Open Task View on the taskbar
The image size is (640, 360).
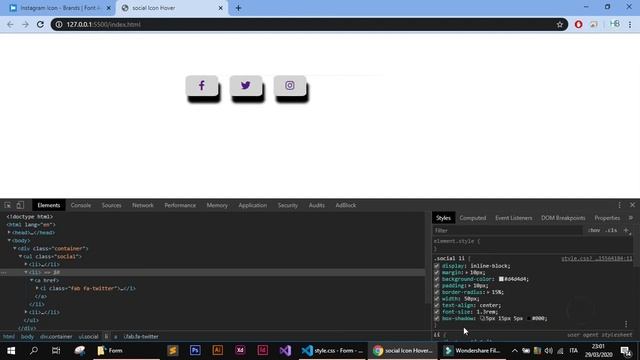56,350
